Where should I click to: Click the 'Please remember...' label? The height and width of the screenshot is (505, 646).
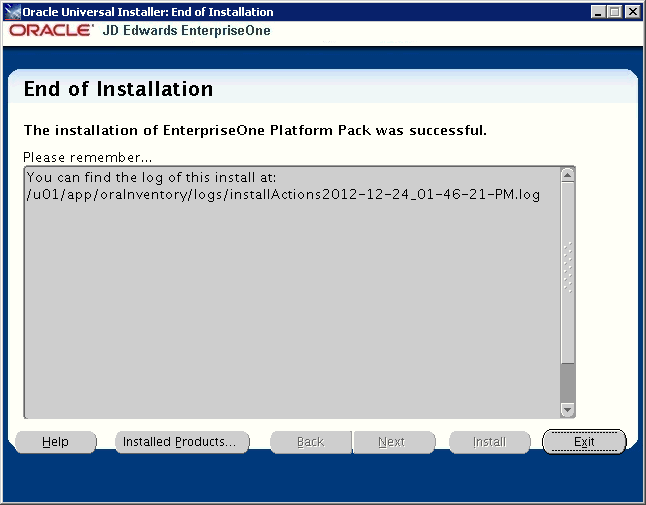click(87, 157)
